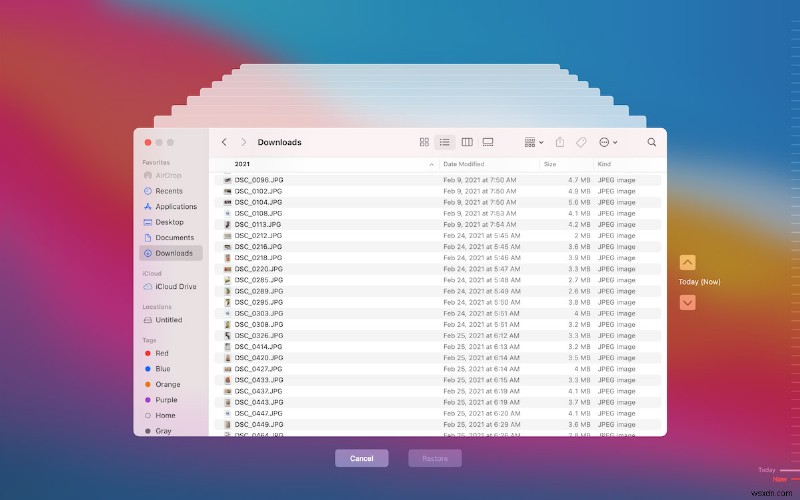Go back with the Finder back arrow

[224, 142]
